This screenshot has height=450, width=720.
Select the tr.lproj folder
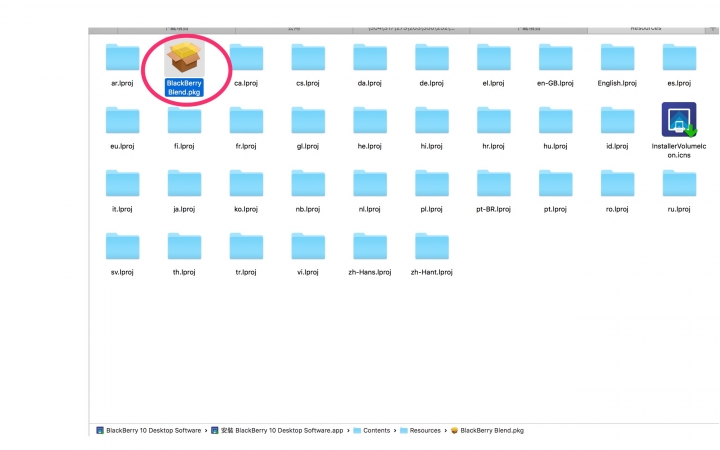tap(246, 246)
